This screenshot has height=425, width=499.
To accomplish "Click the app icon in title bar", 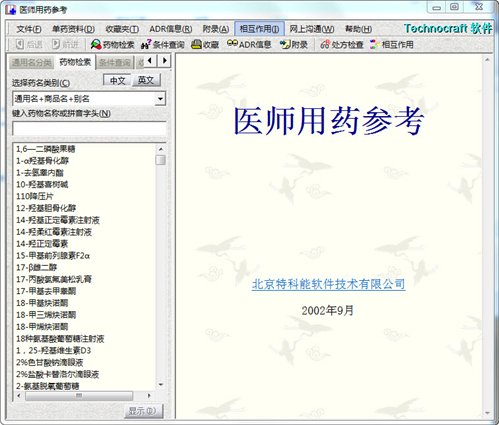I will click(x=10, y=9).
